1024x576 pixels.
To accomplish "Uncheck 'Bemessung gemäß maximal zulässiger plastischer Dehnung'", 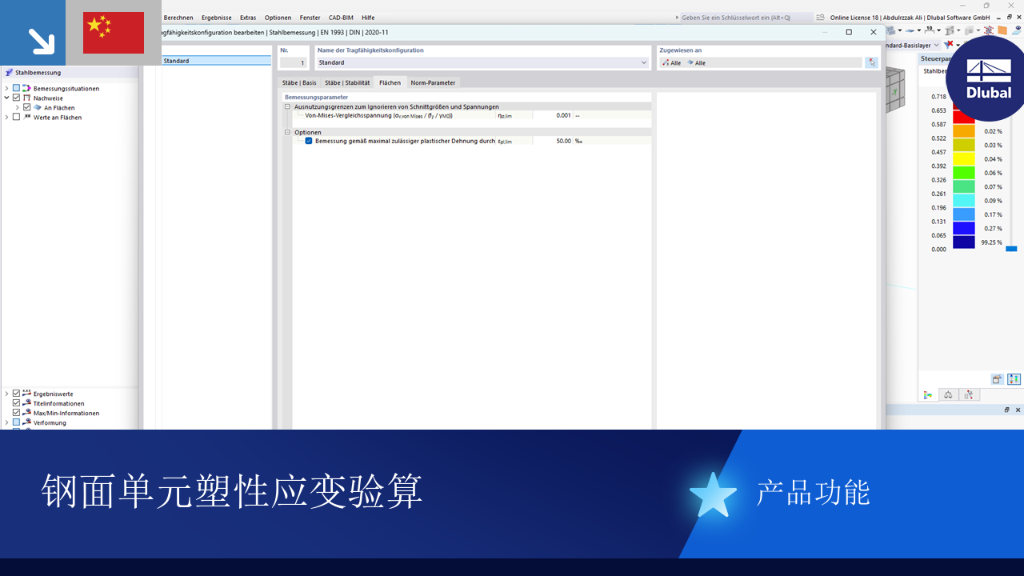I will point(308,141).
